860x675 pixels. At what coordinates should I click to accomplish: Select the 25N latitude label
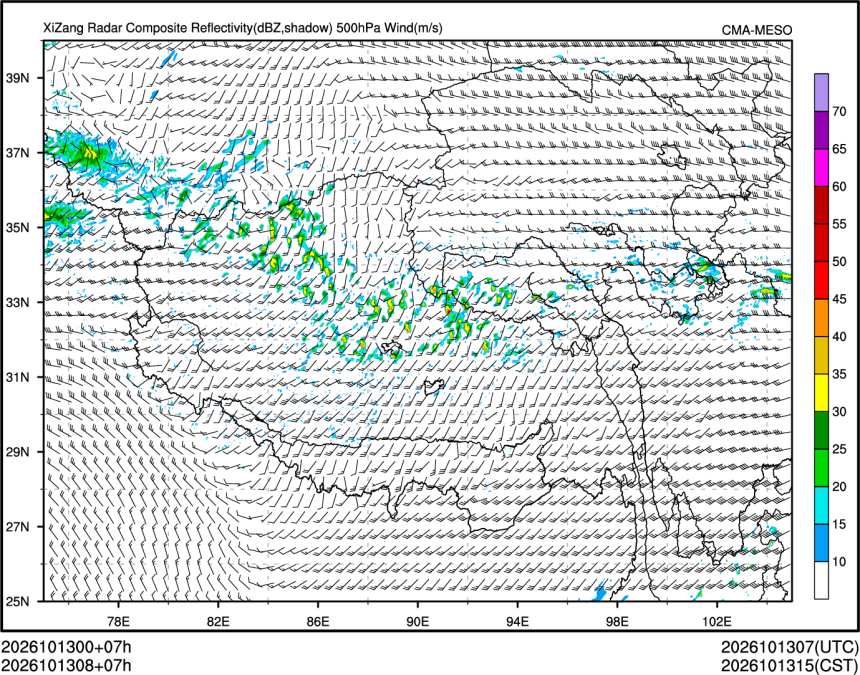tap(18, 602)
